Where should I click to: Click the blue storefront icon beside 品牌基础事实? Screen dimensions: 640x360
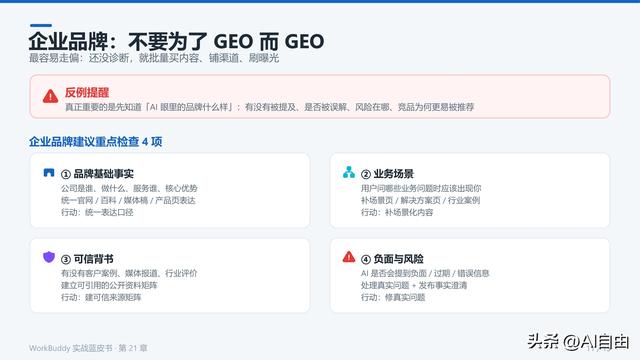(x=49, y=173)
